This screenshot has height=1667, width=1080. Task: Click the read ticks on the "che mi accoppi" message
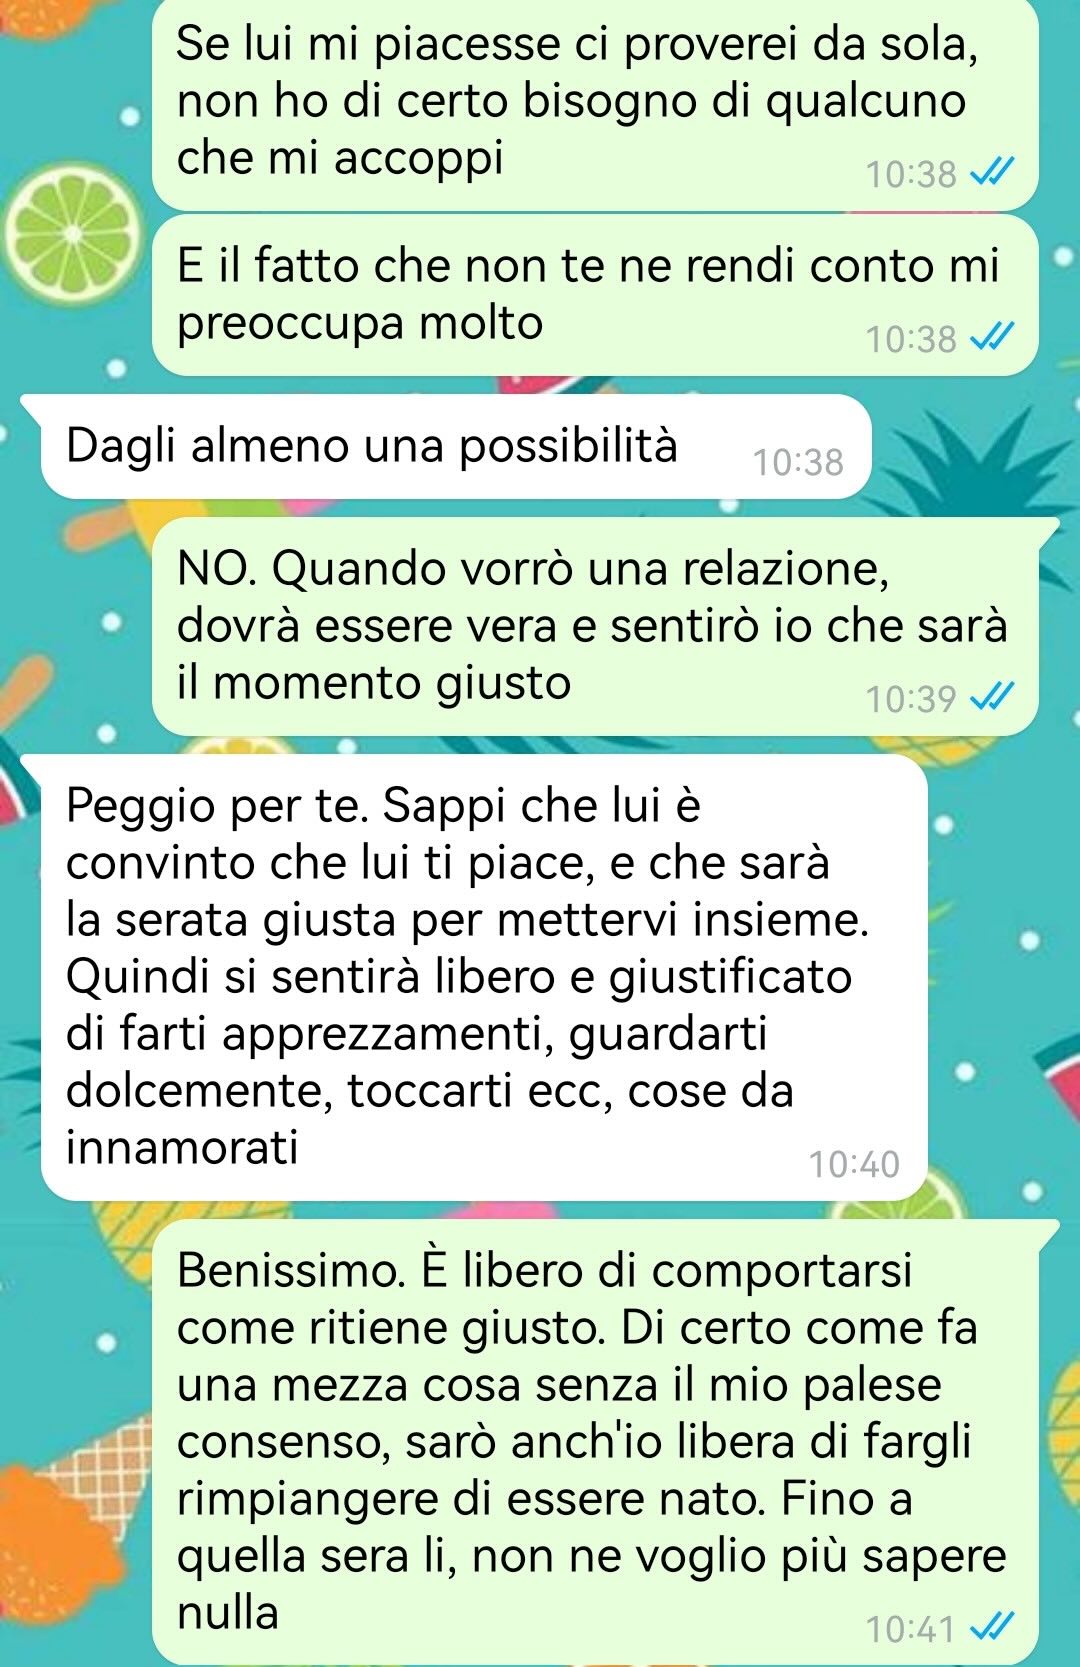pos(992,173)
